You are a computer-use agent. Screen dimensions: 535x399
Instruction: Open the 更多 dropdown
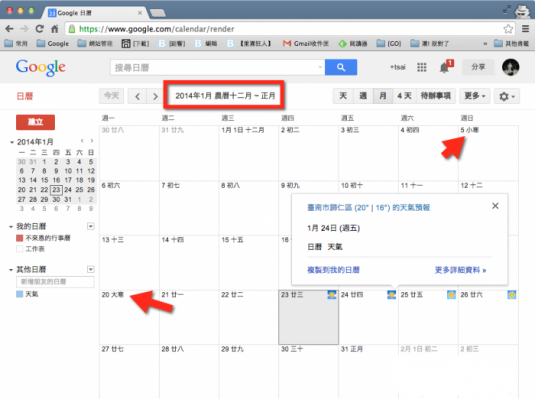(475, 96)
